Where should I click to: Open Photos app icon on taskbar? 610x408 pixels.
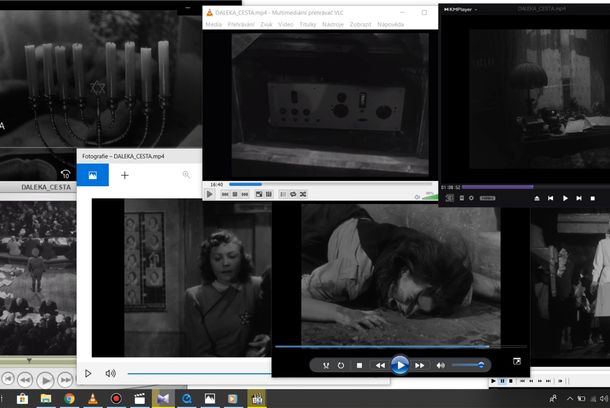click(210, 399)
